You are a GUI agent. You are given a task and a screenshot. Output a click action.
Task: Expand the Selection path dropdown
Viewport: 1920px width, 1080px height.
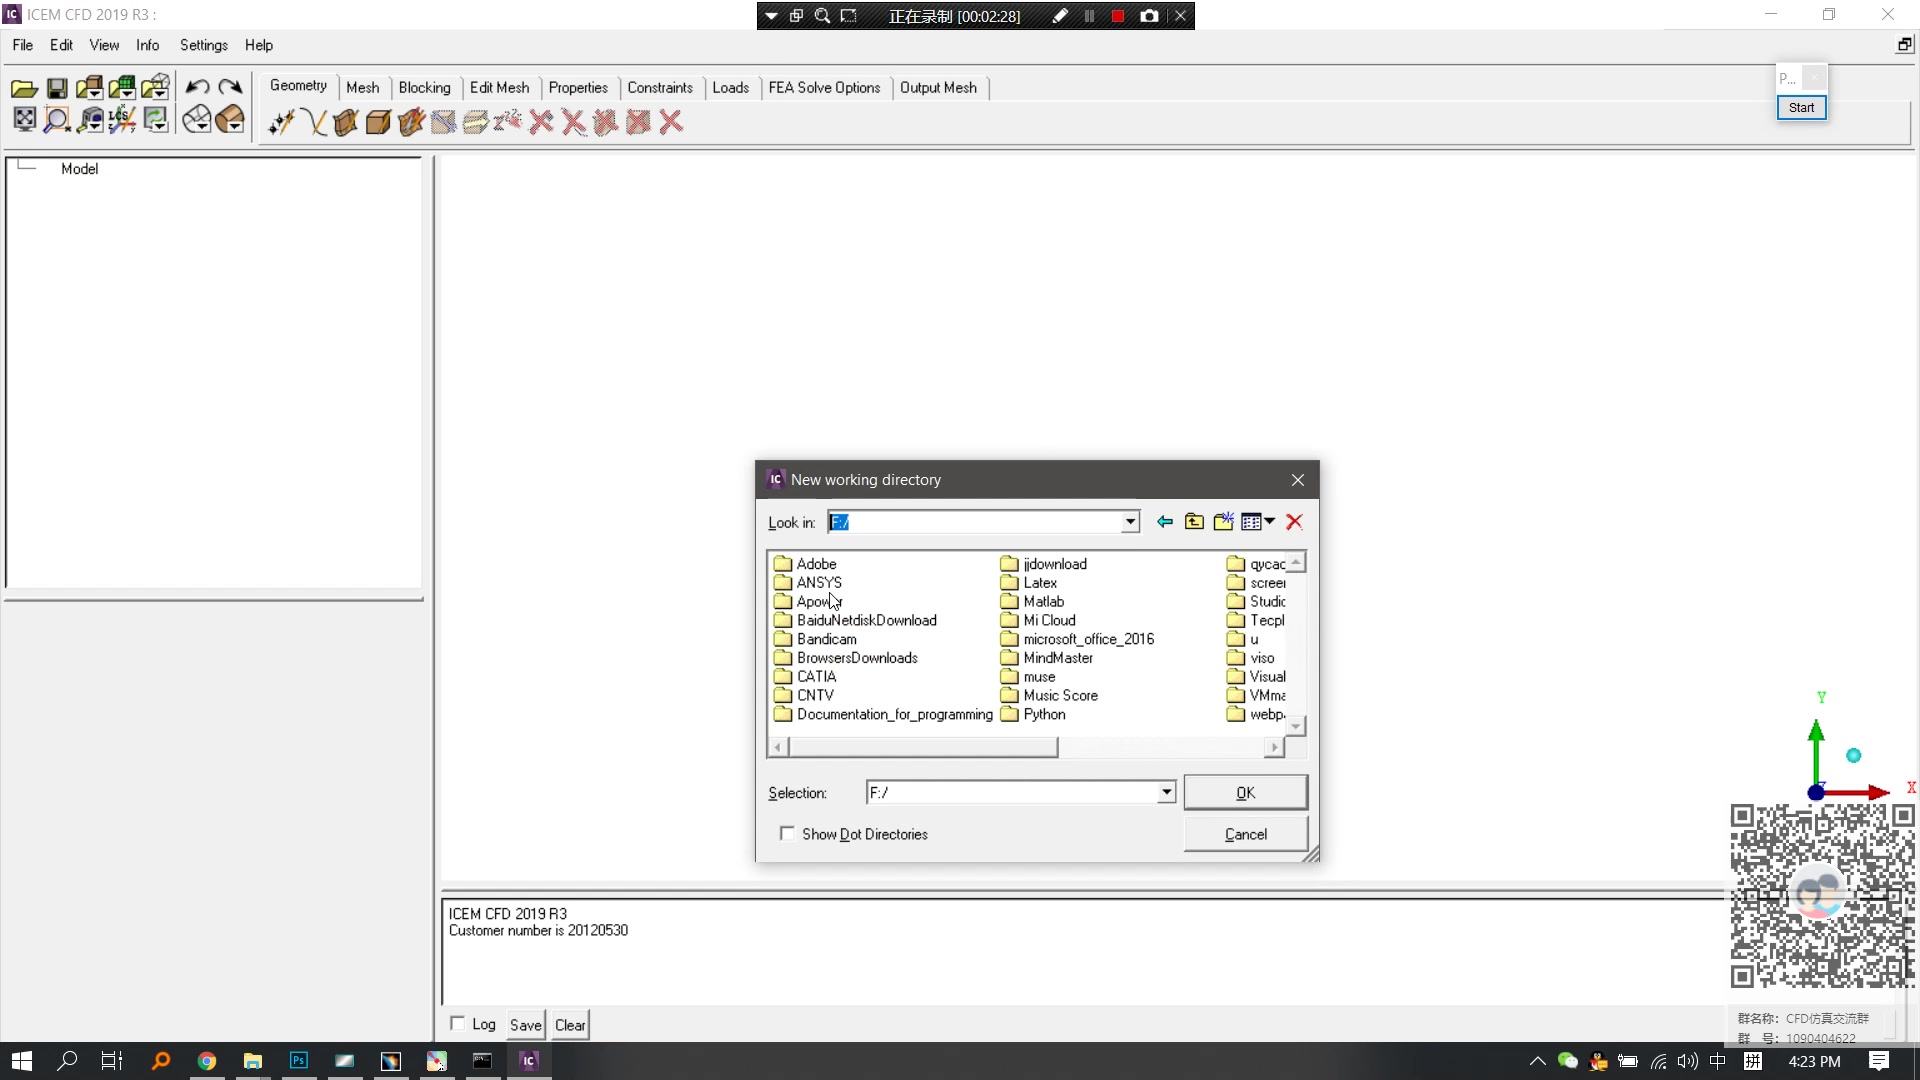click(1166, 793)
